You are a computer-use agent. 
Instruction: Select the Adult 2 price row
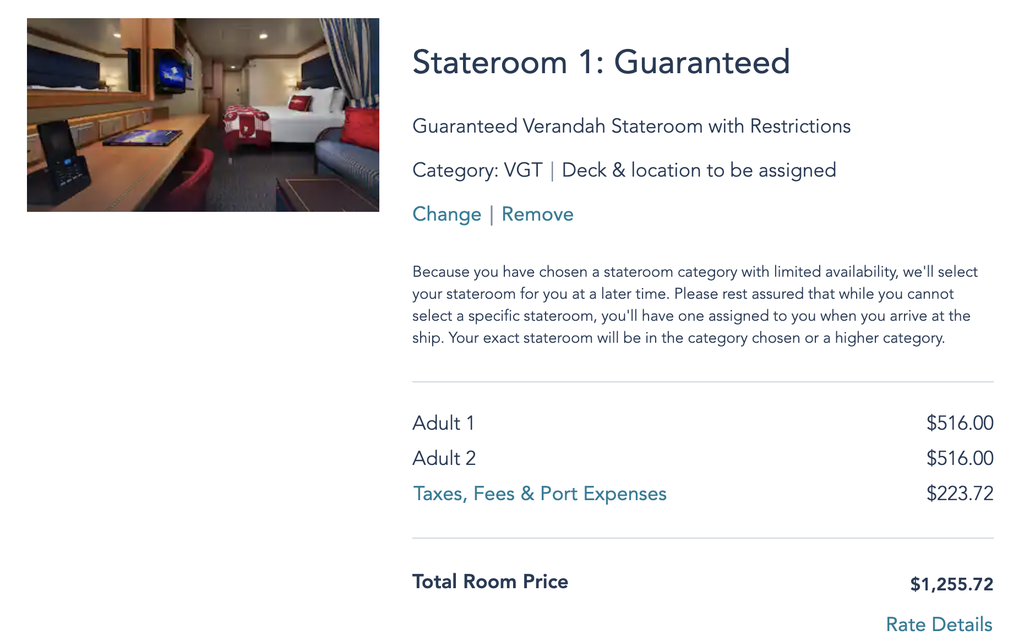point(444,458)
